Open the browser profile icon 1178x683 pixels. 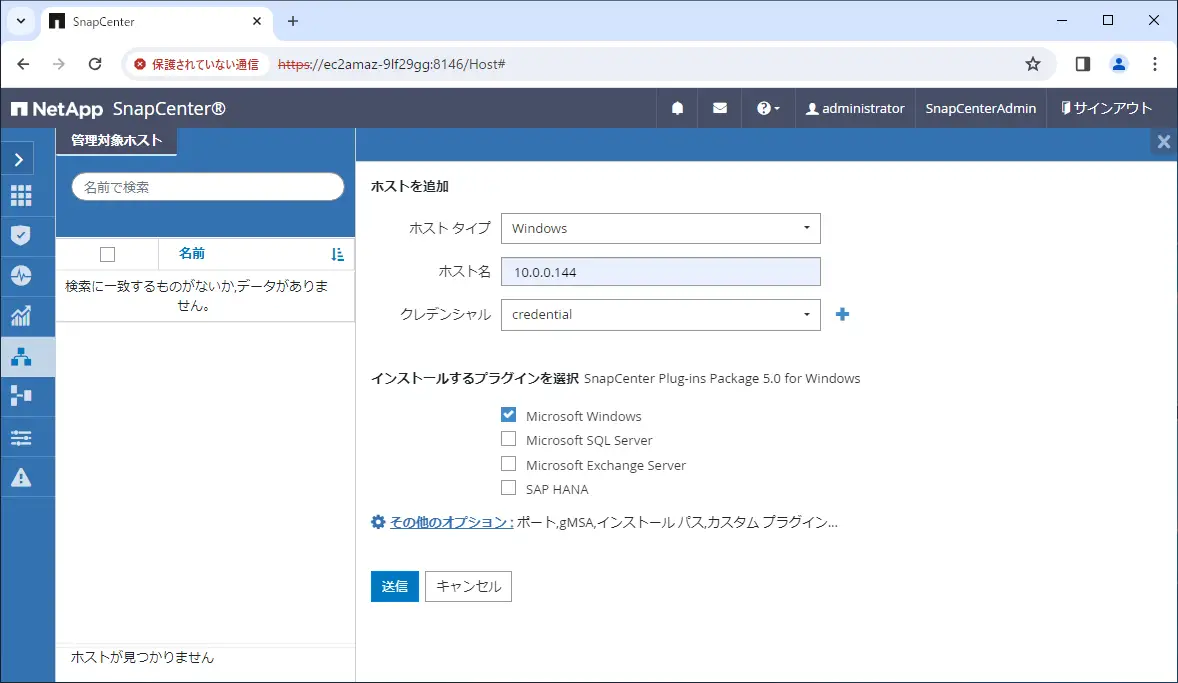click(x=1119, y=65)
